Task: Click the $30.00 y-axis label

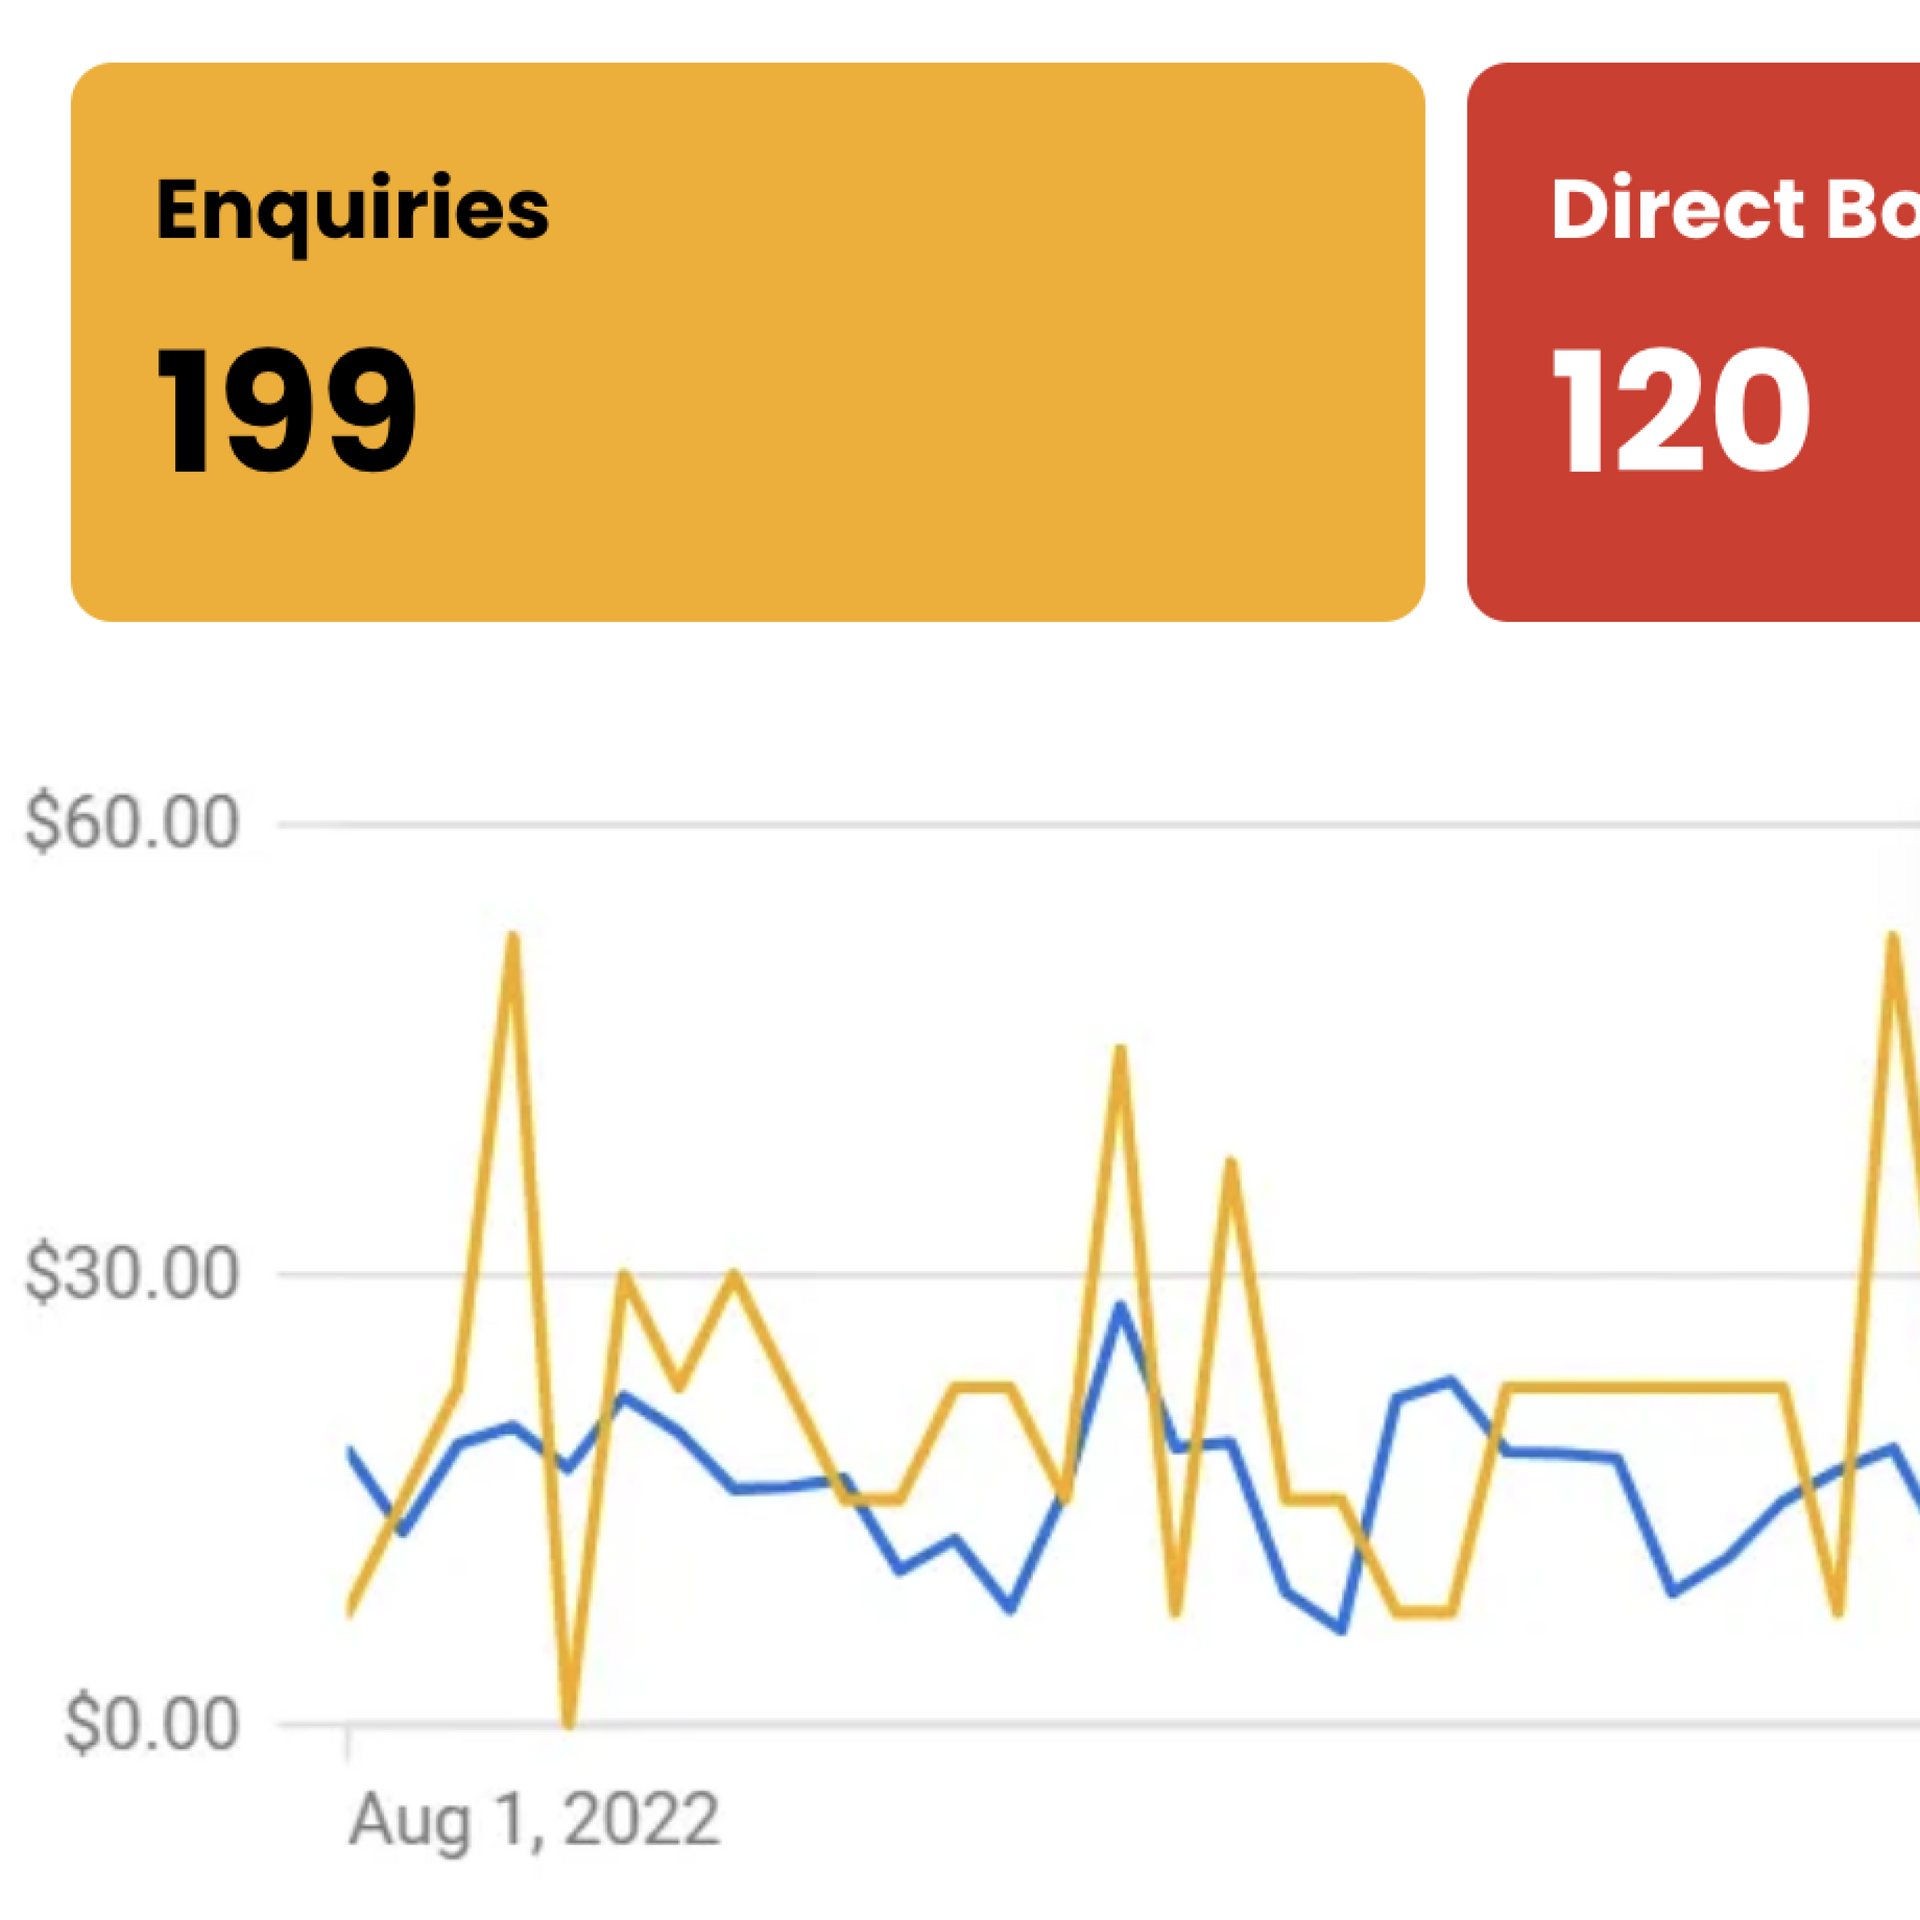Action: (x=132, y=1273)
